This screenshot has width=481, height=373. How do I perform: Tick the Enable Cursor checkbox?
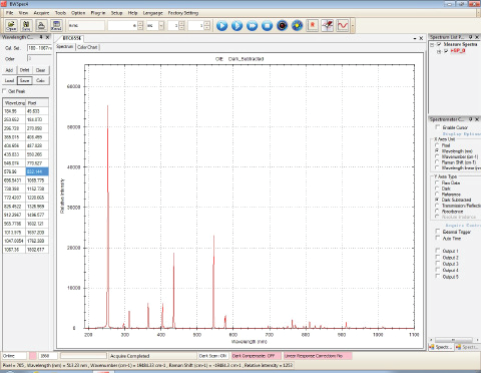point(437,127)
